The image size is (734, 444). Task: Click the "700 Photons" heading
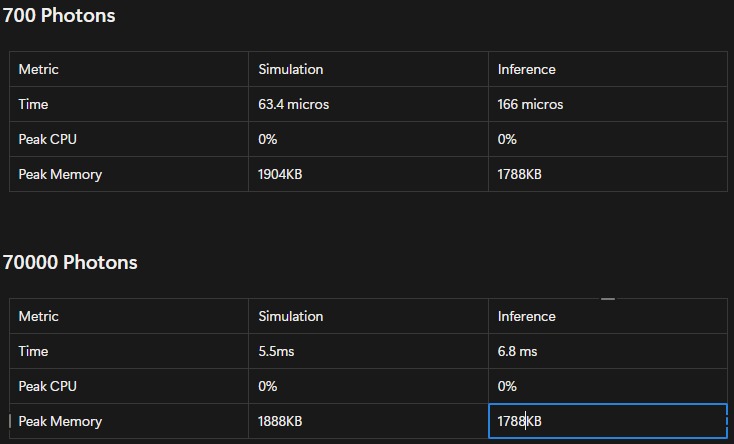point(59,15)
